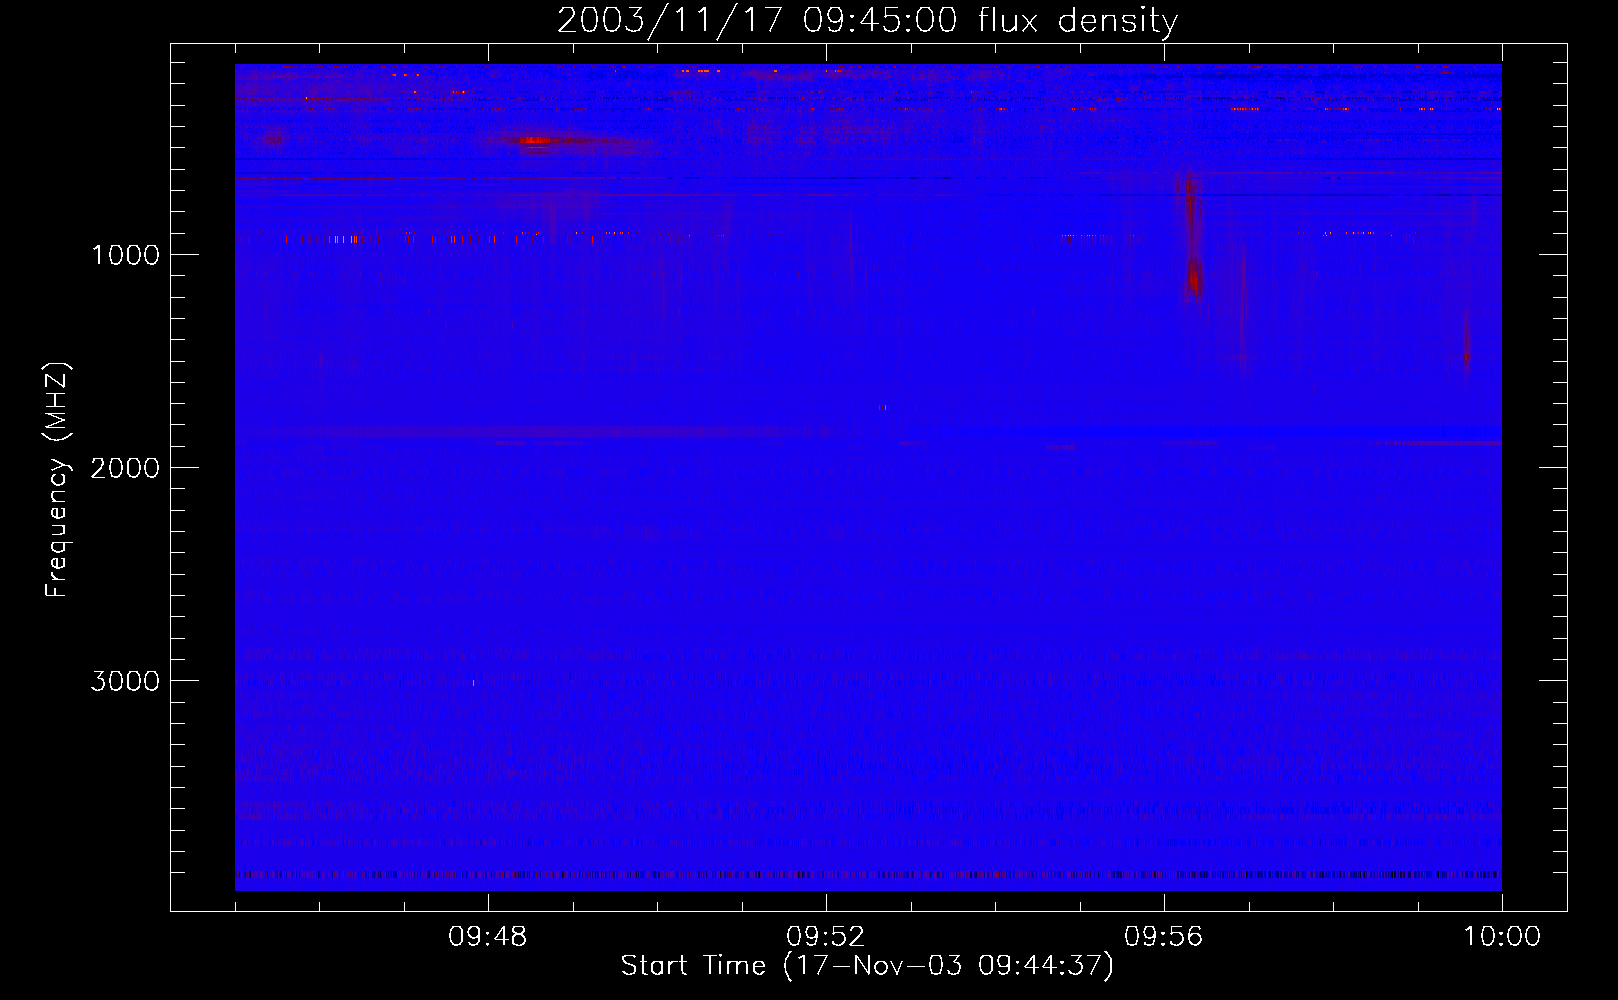1618x1000 pixels.
Task: Click the 'Start Time (17-Nov-03 09:44:37)' axis label
Action: point(867,966)
